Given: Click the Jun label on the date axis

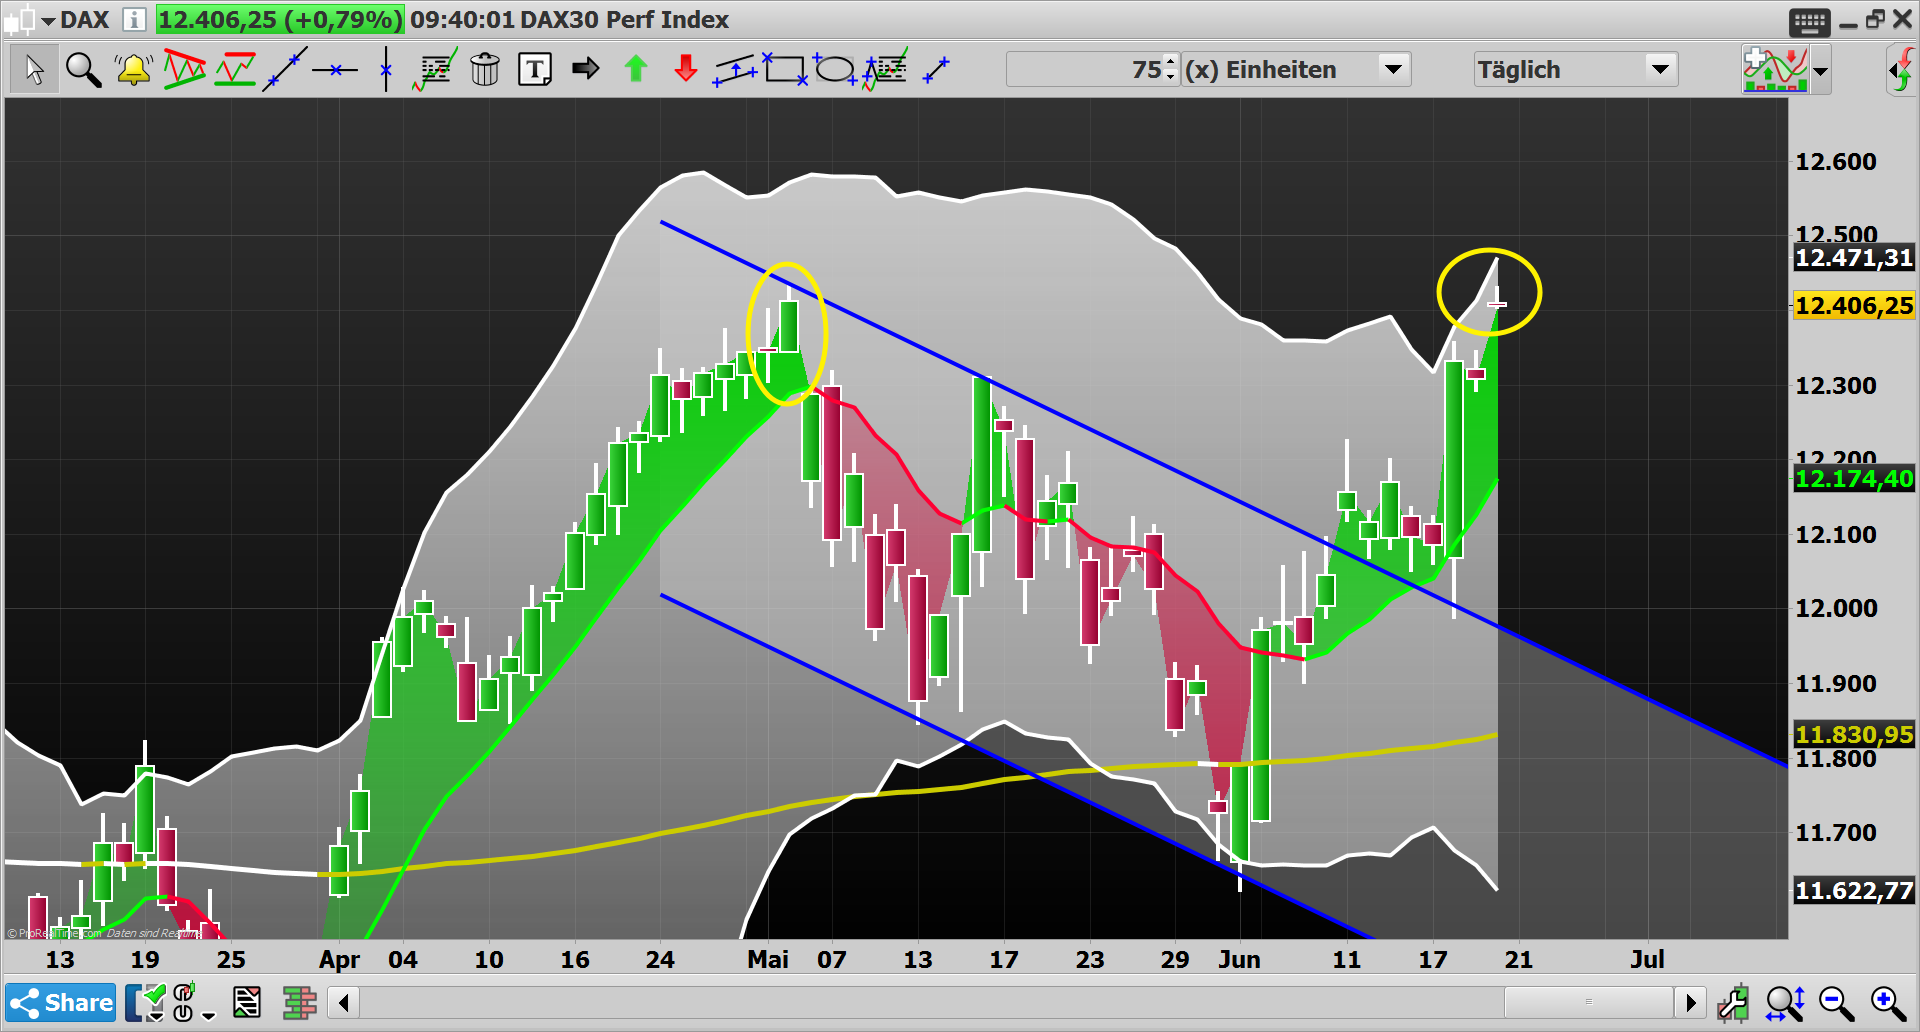Looking at the screenshot, I should click(1239, 960).
